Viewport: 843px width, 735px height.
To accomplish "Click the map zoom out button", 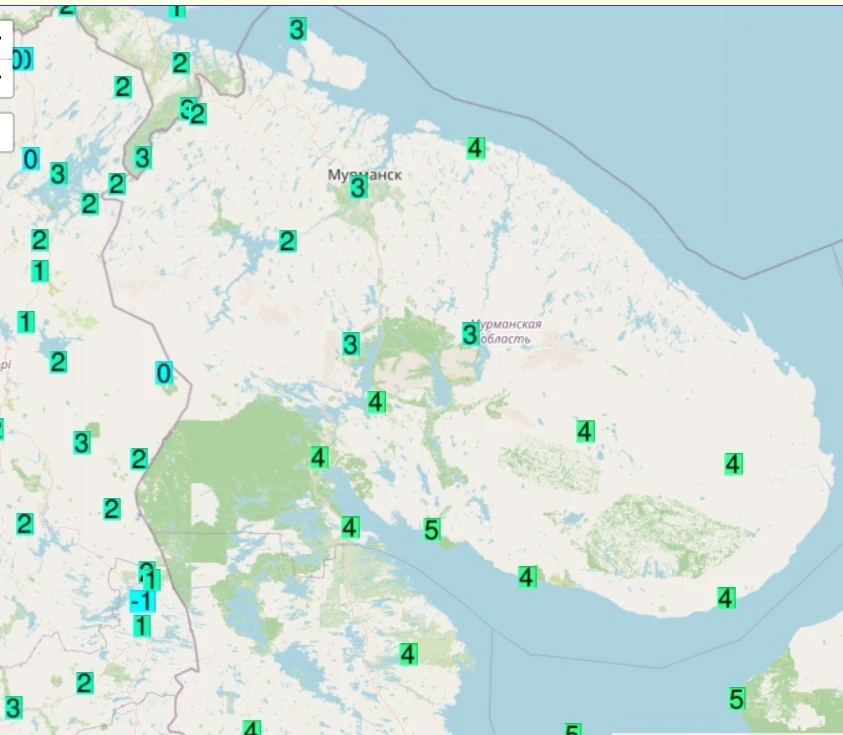I will pyautogui.click(x=4, y=78).
